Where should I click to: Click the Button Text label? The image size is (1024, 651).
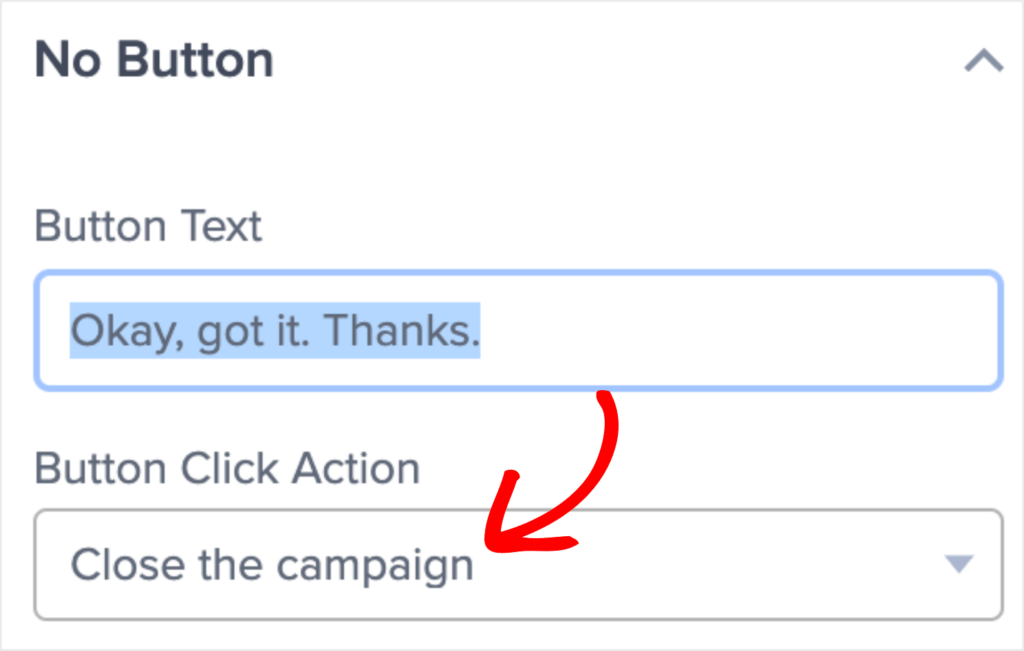148,226
